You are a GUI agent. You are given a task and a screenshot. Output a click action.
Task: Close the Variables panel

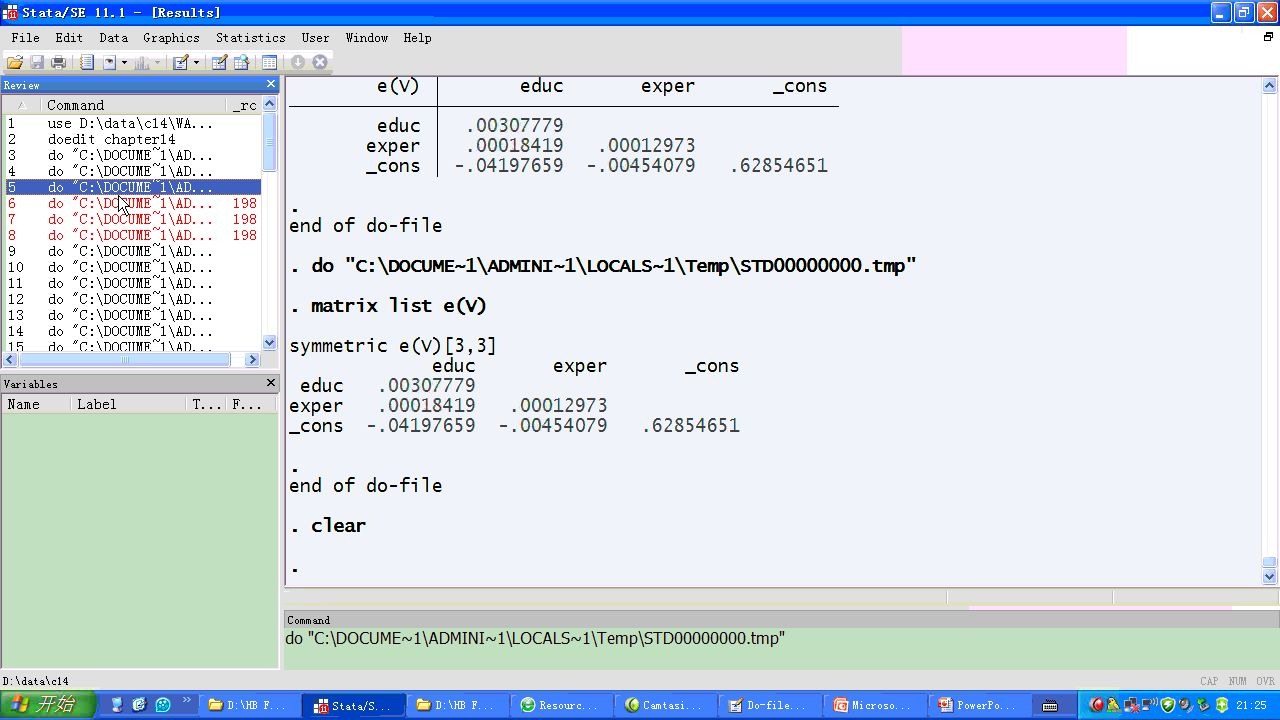click(270, 383)
